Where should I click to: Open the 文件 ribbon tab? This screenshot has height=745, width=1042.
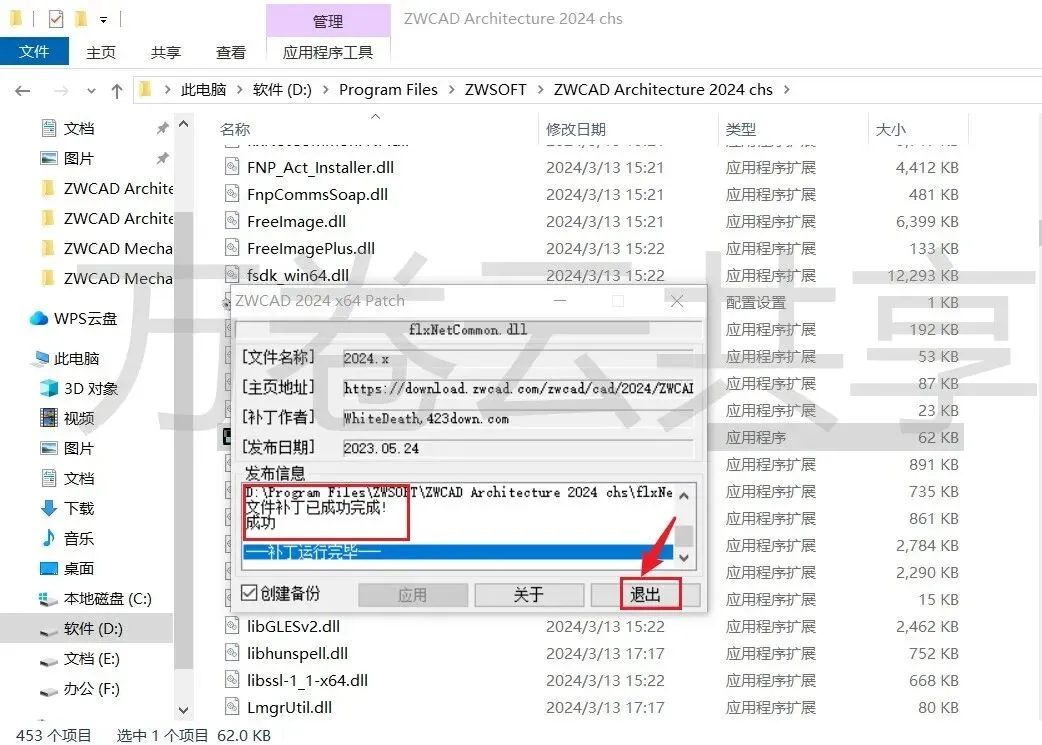pos(34,52)
